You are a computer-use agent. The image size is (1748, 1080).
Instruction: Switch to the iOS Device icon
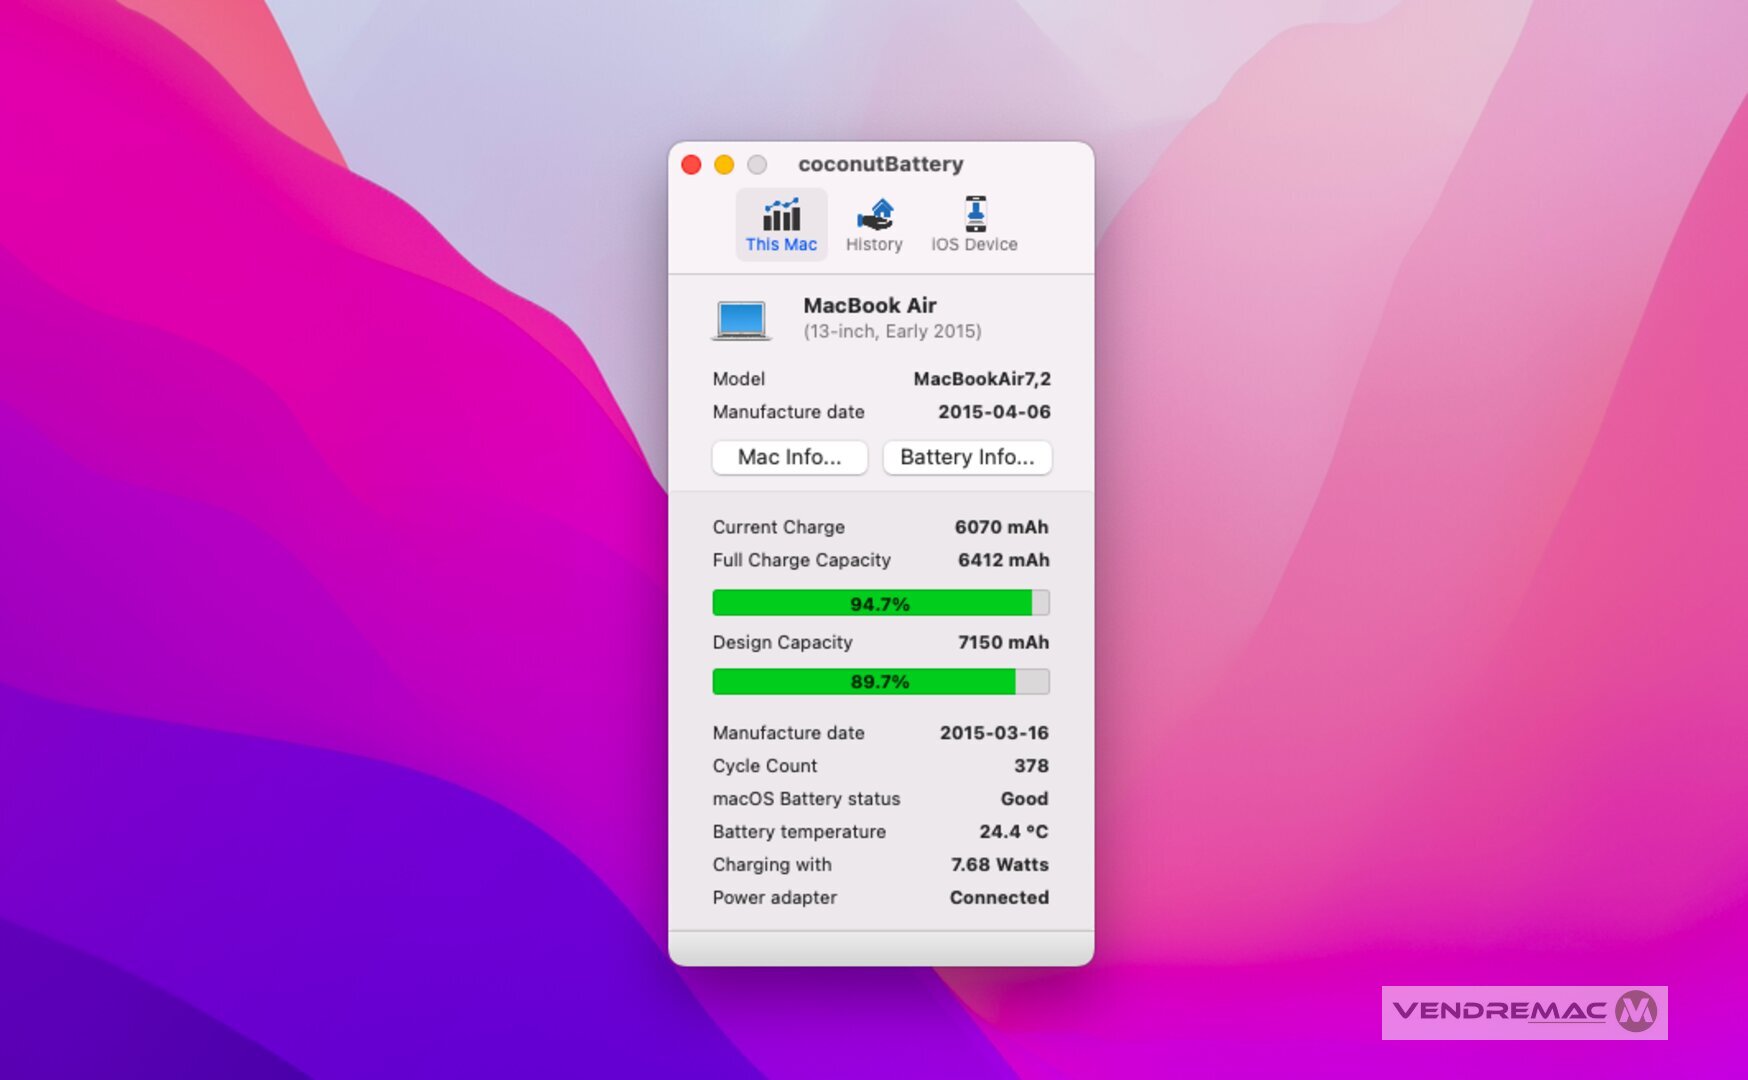click(x=974, y=216)
